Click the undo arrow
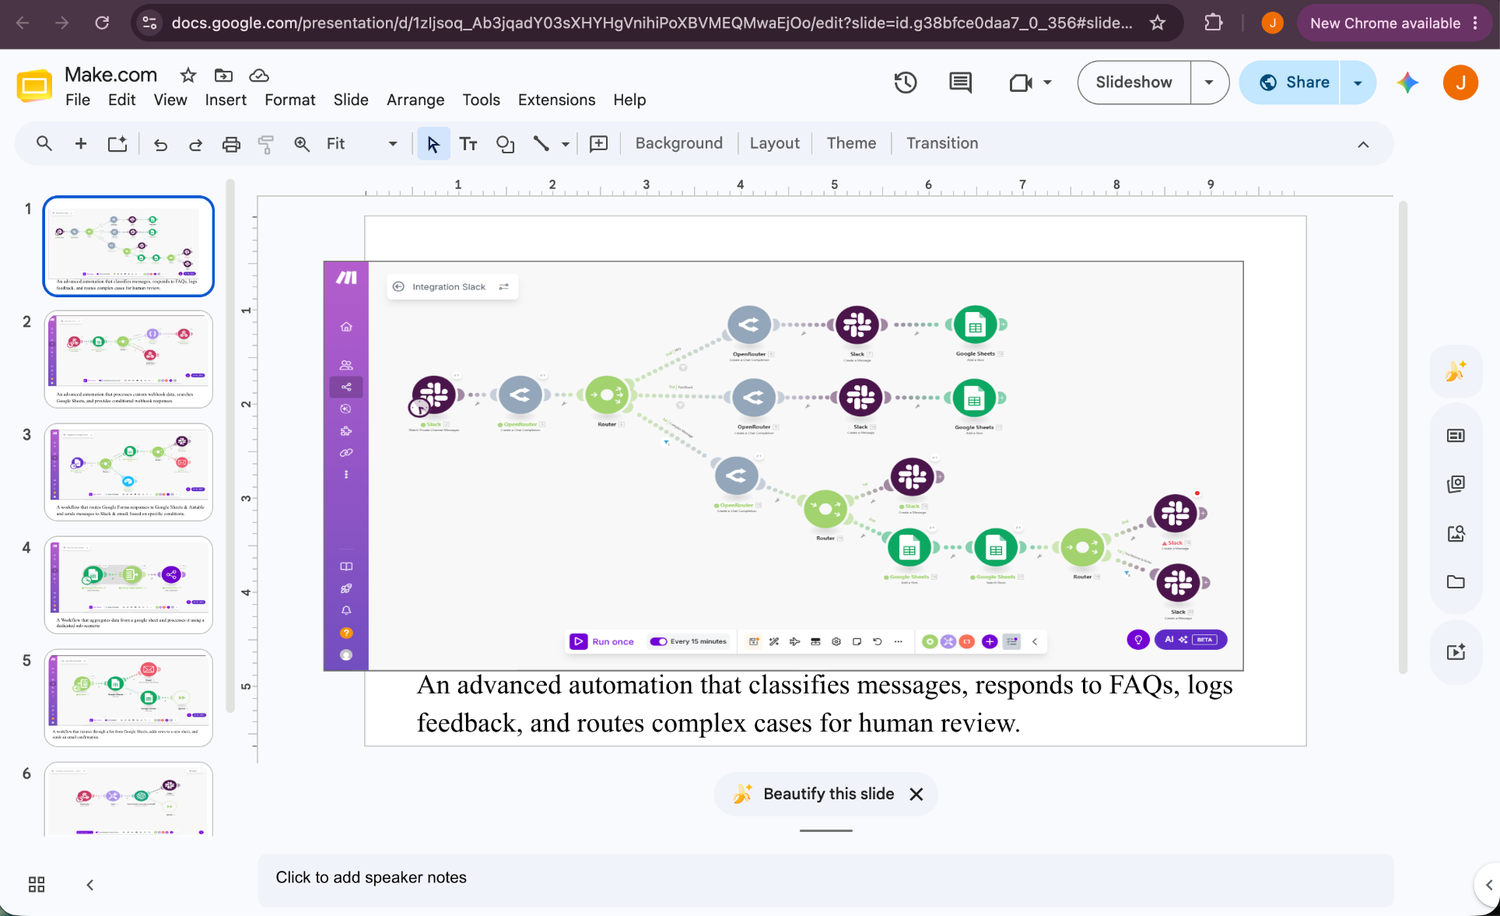This screenshot has height=916, width=1500. (x=160, y=144)
